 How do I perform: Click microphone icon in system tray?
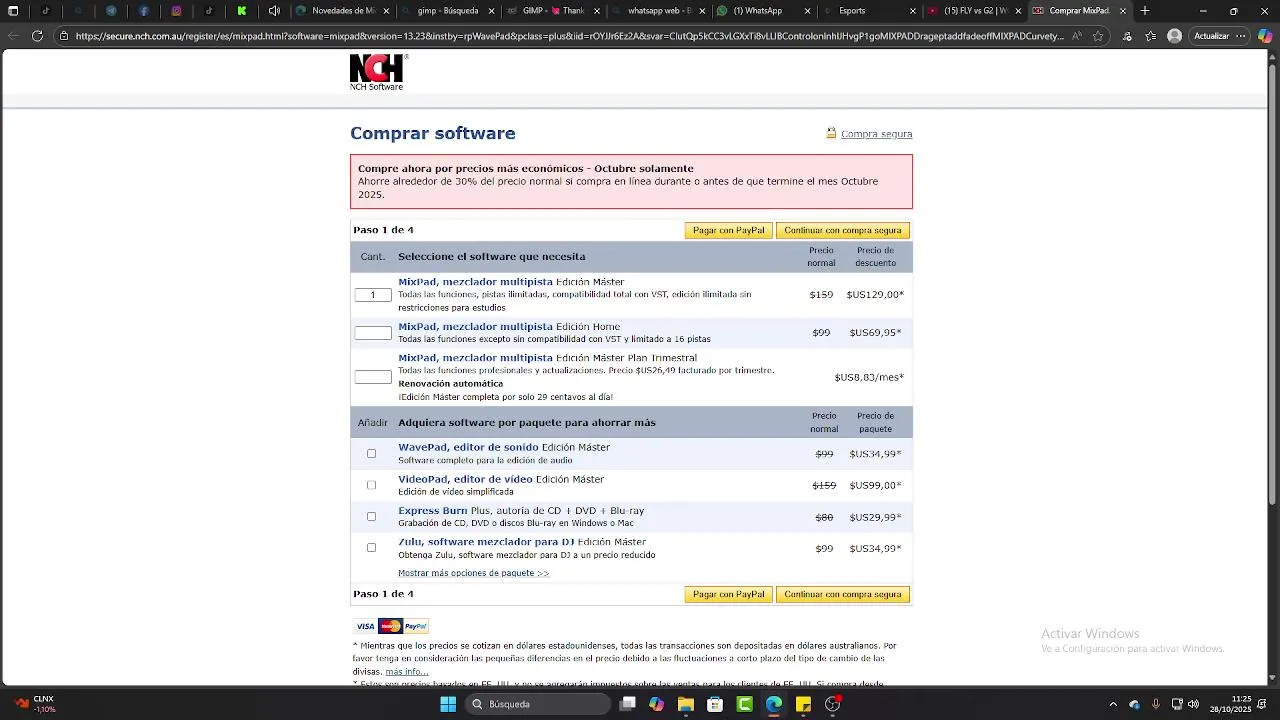1156,704
